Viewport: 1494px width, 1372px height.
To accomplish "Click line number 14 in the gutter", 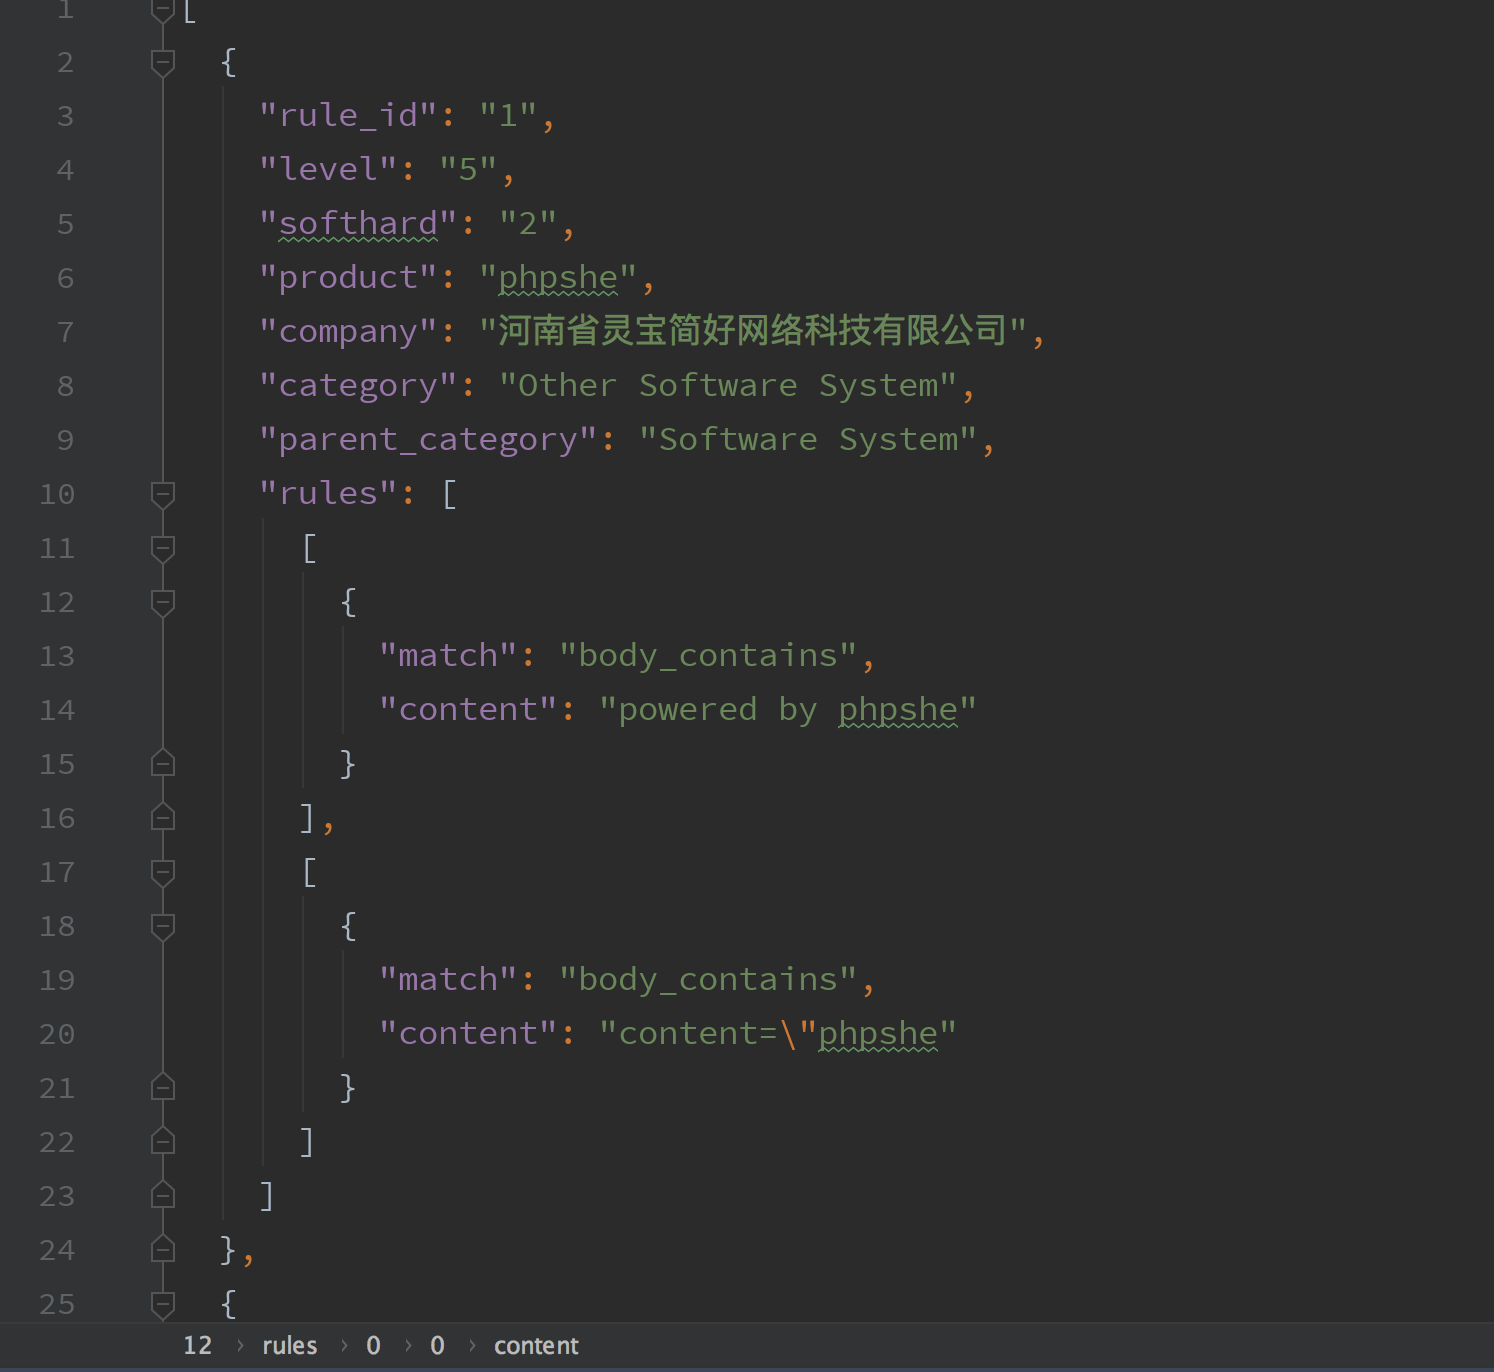I will tap(57, 710).
